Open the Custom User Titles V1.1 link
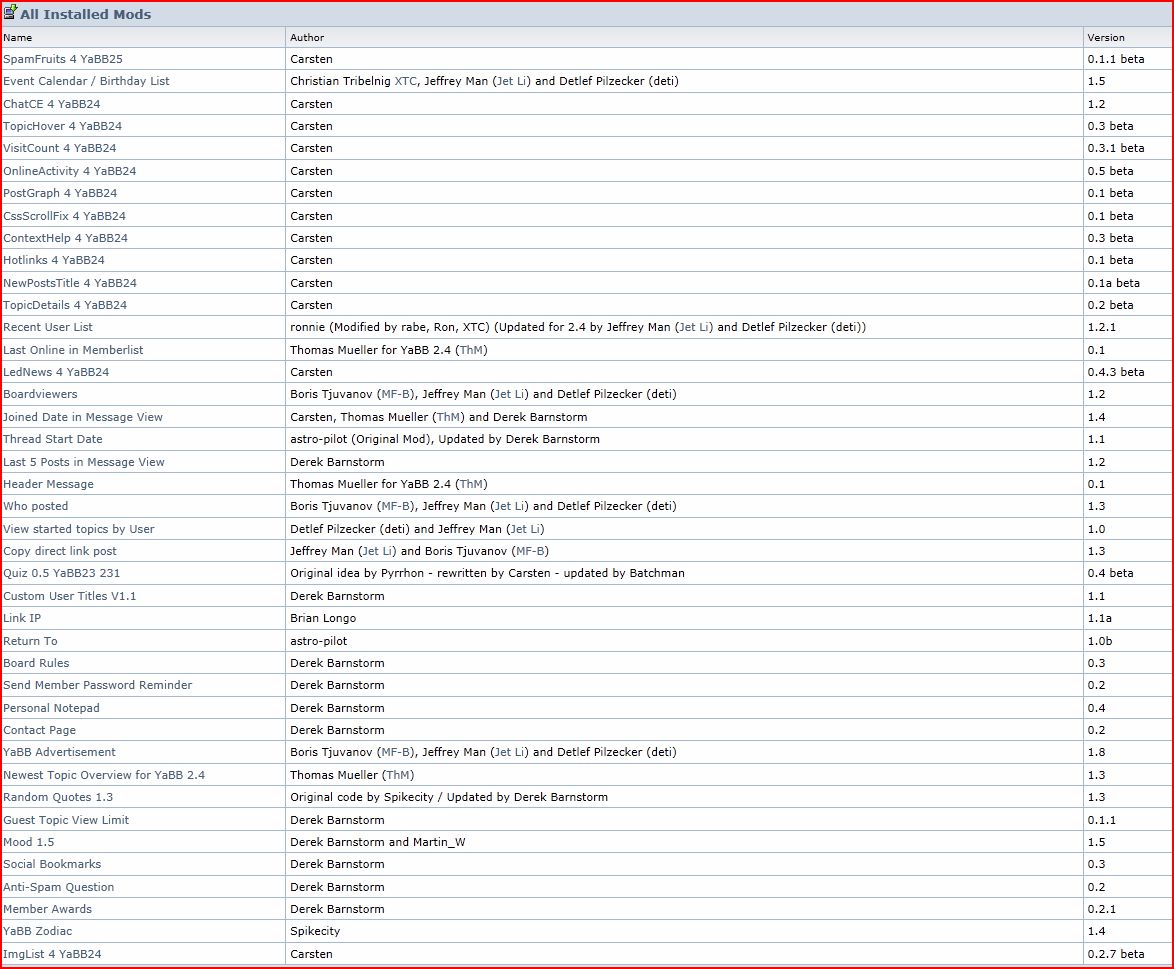This screenshot has height=969, width=1174. click(69, 596)
